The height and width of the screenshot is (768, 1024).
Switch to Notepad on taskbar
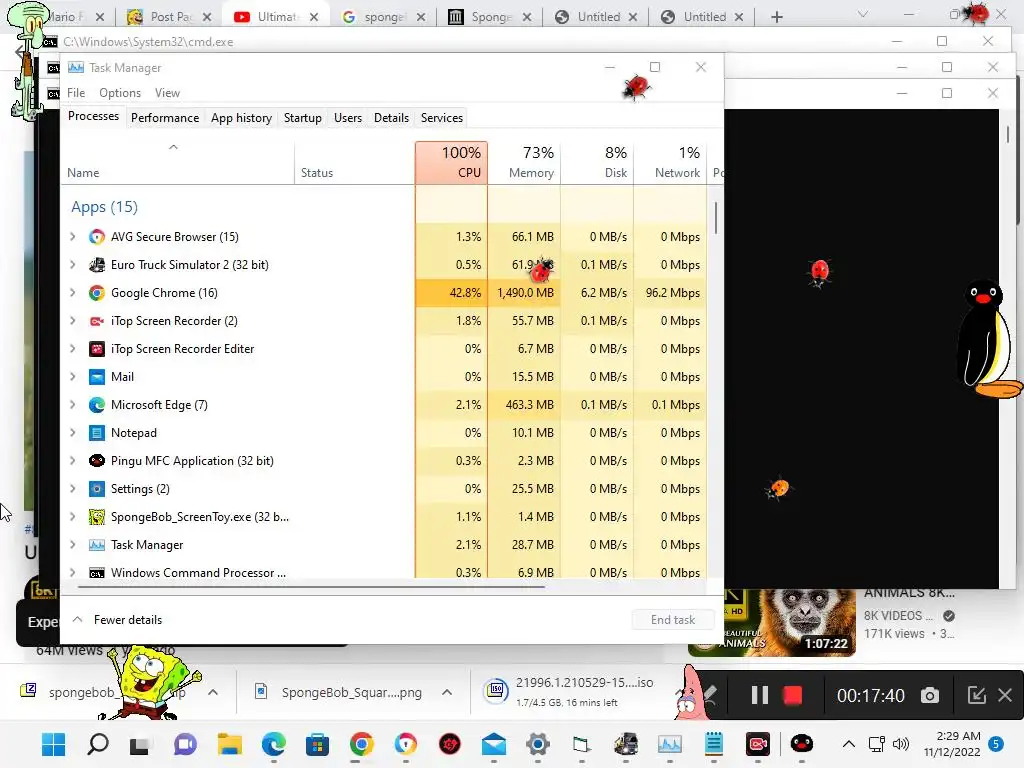714,744
